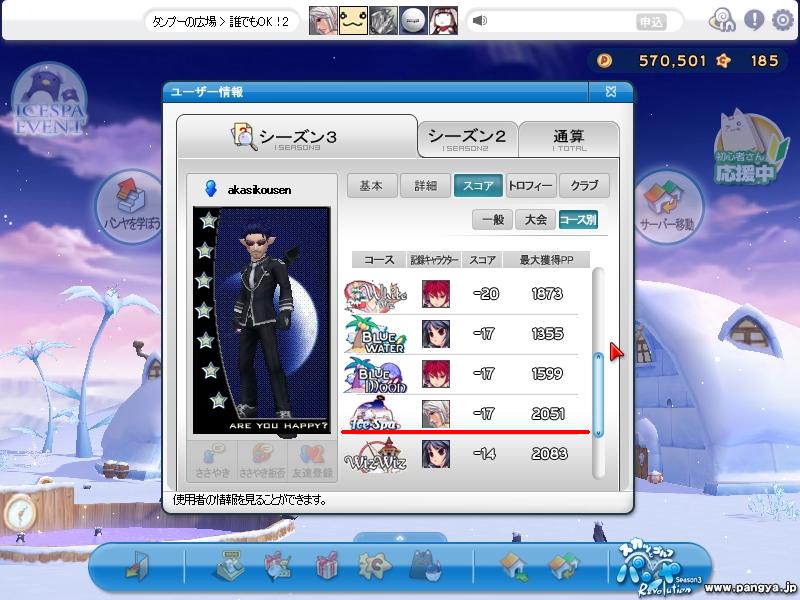Viewport: 800px width, 600px height.
Task: Click the akasikousen username label
Action: (x=259, y=190)
